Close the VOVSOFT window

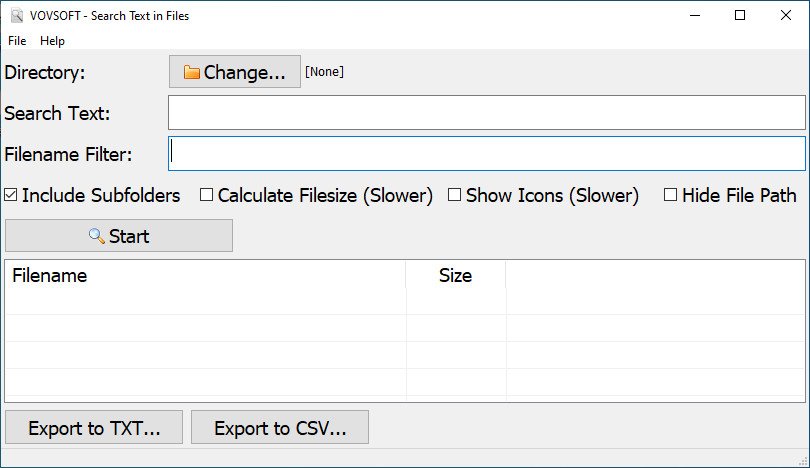coord(786,15)
